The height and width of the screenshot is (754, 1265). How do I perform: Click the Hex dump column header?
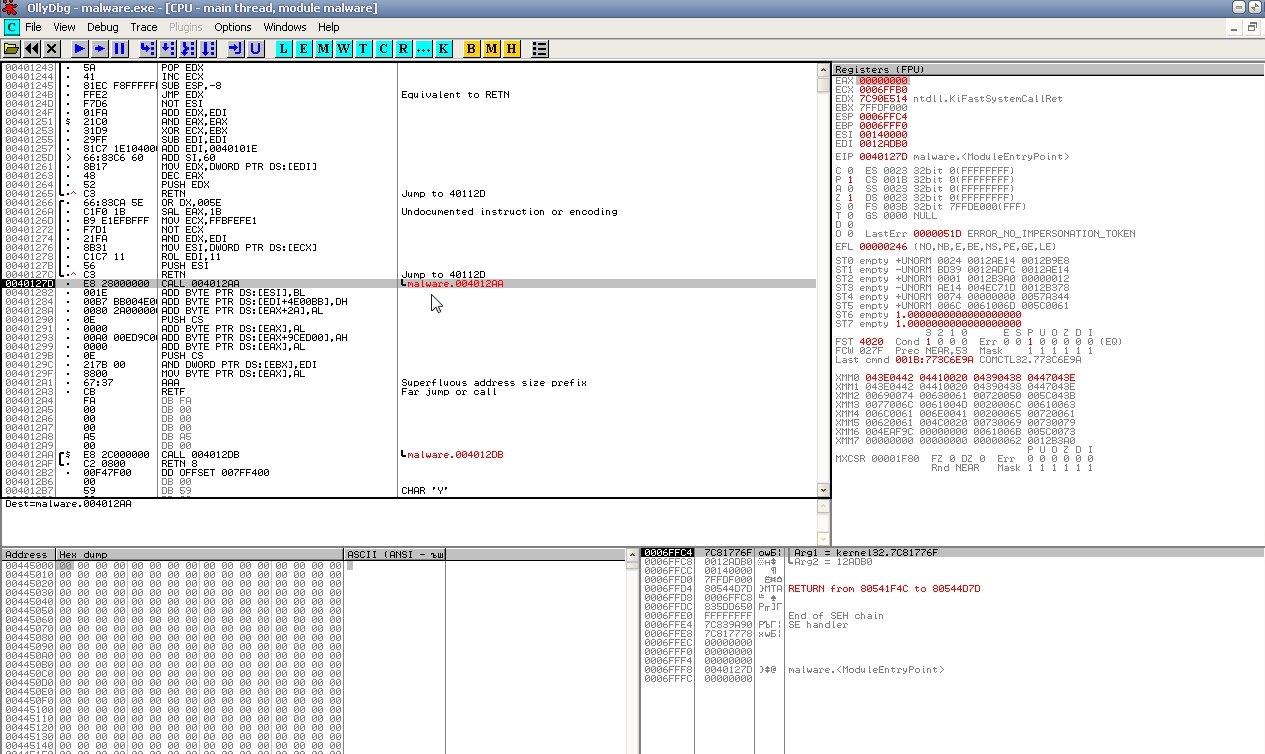198,554
